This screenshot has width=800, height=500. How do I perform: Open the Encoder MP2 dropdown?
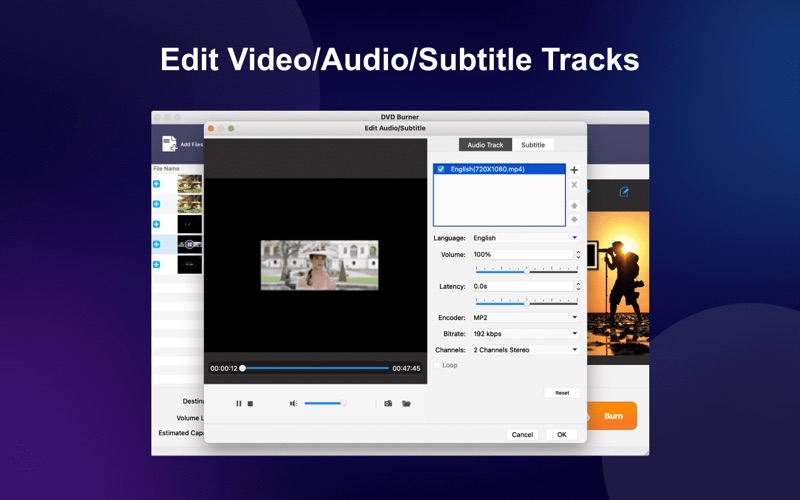(x=525, y=318)
